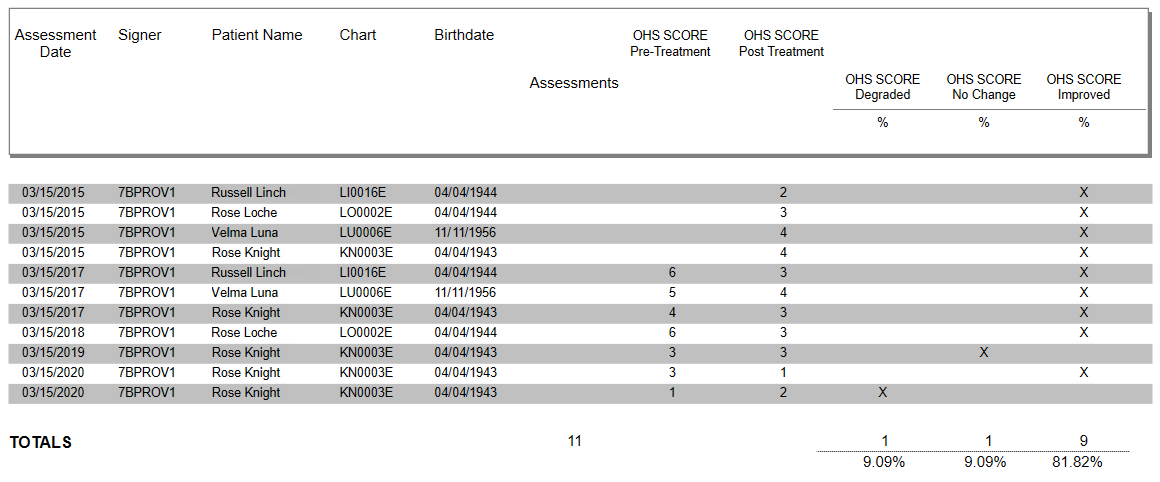Click the 03/15/2019 assessment date cell
Viewport: 1160px width, 482px height.
53,353
